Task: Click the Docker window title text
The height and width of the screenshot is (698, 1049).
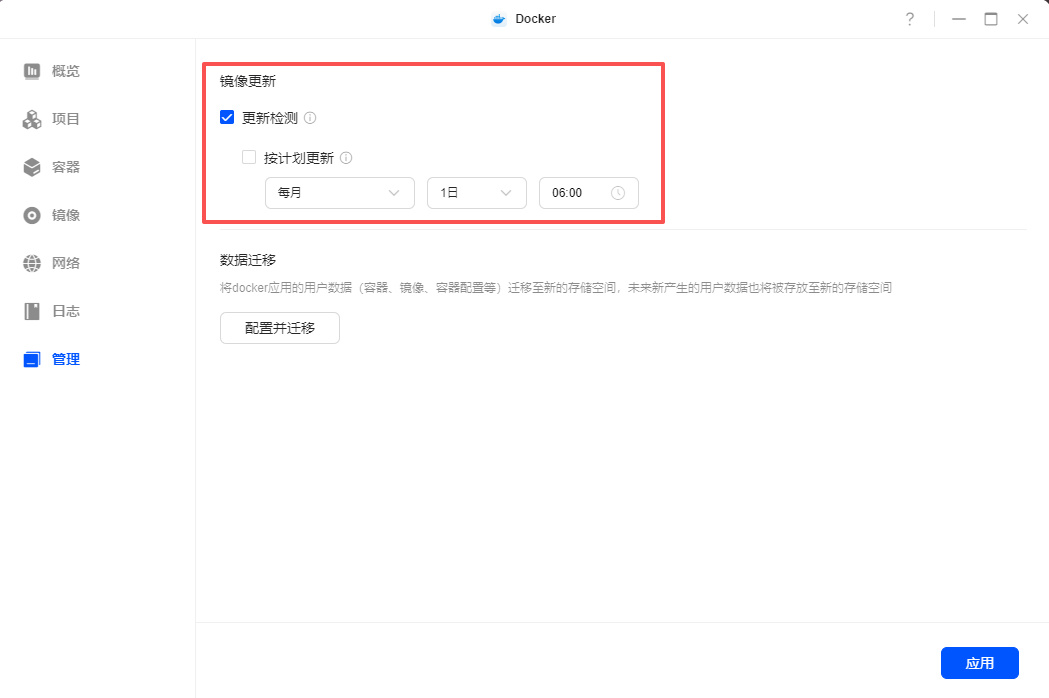Action: coord(535,19)
